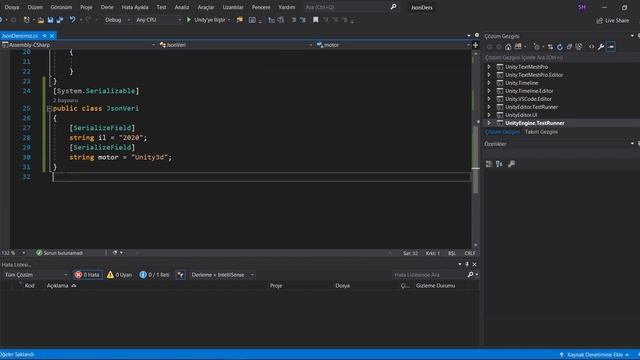Click Kaynak Denetimine Ekle in status bar
Image resolution: width=640 pixels, height=360 pixels.
595,355
